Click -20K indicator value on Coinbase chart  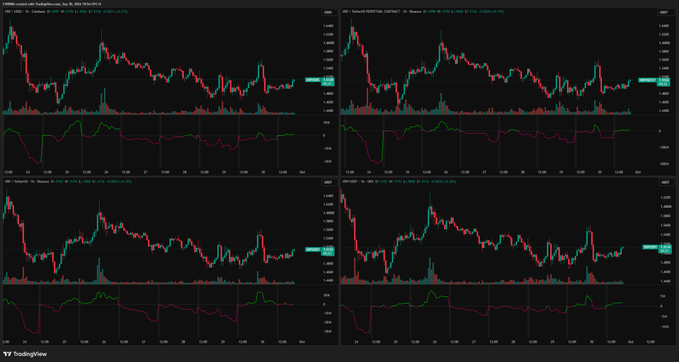(327, 162)
